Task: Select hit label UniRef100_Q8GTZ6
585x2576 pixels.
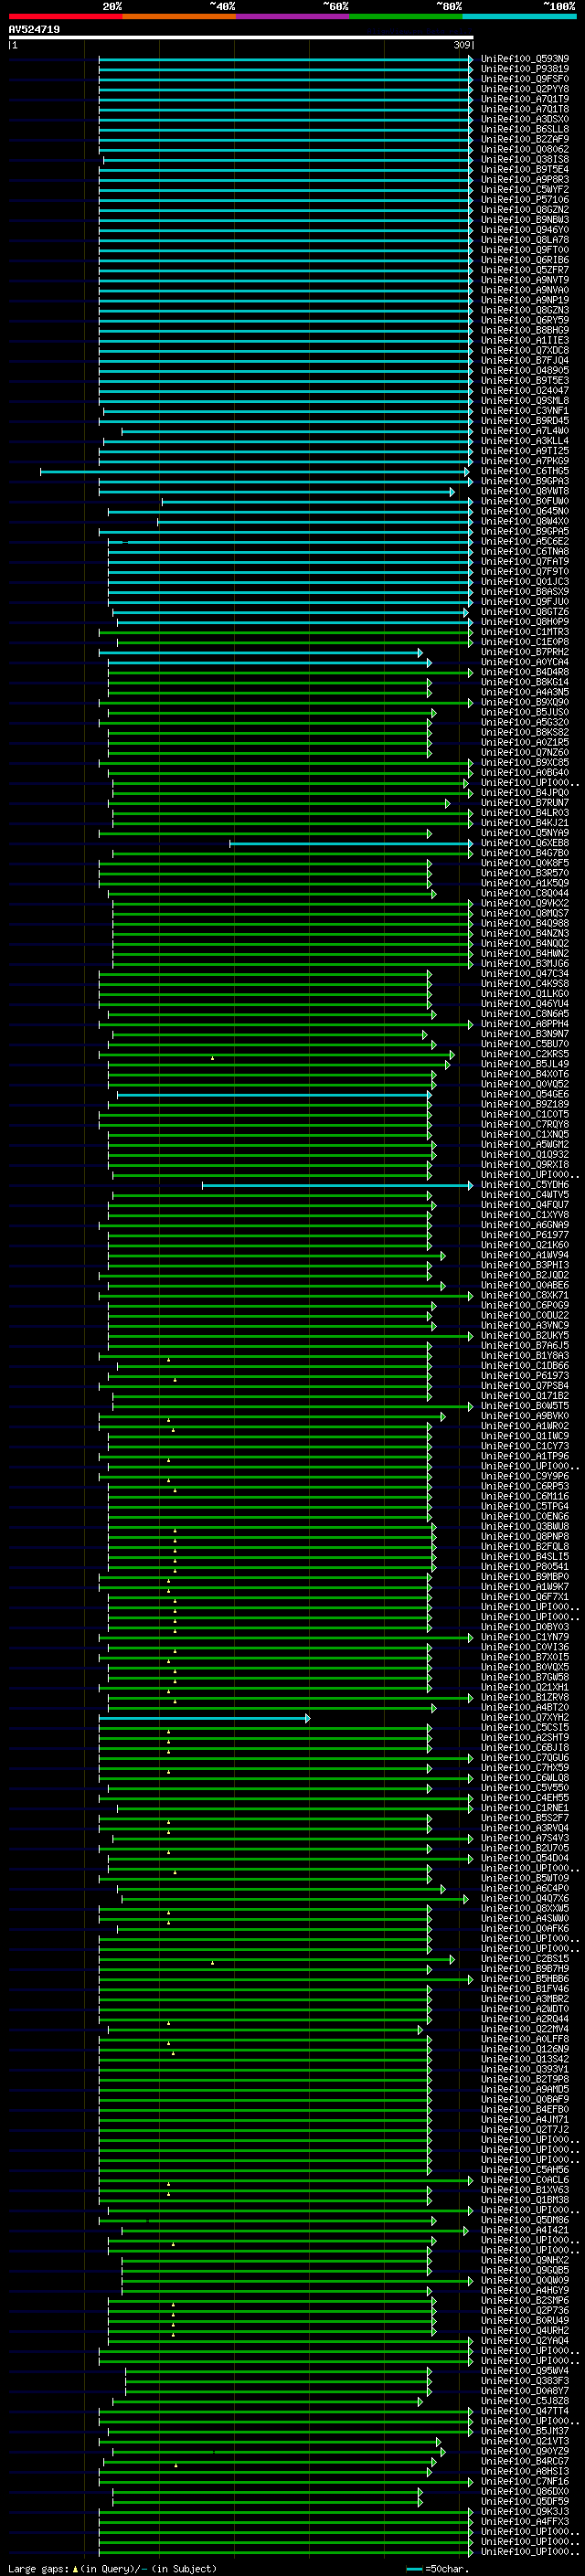Action: 525,612
